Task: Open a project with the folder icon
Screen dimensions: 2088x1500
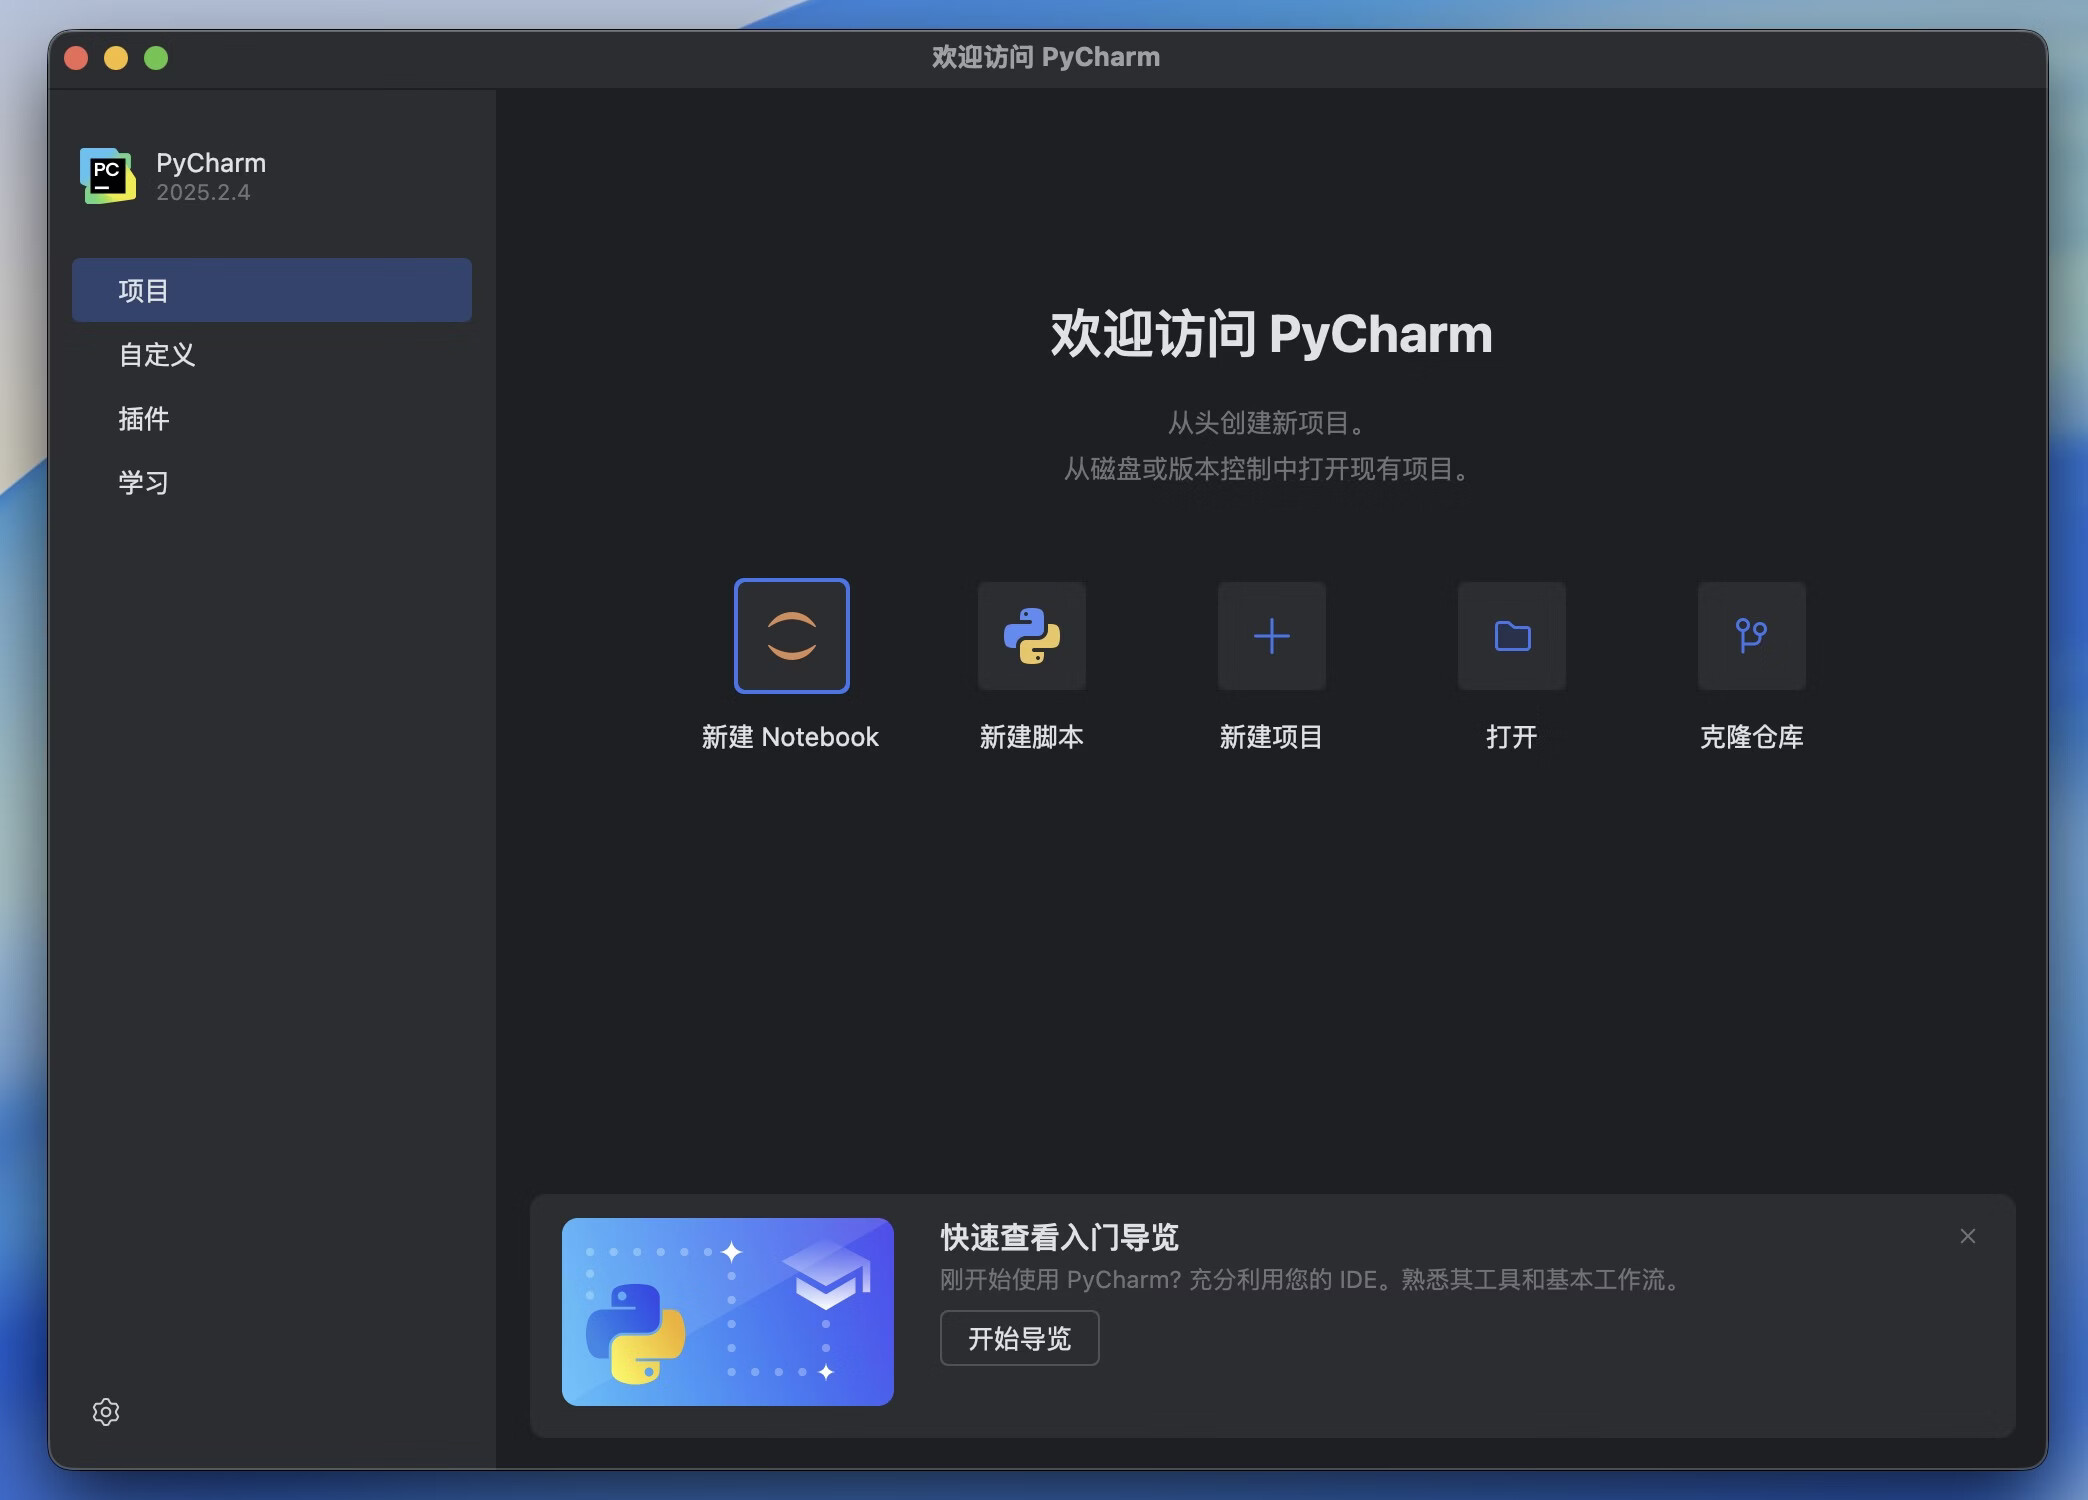Action: (x=1511, y=636)
